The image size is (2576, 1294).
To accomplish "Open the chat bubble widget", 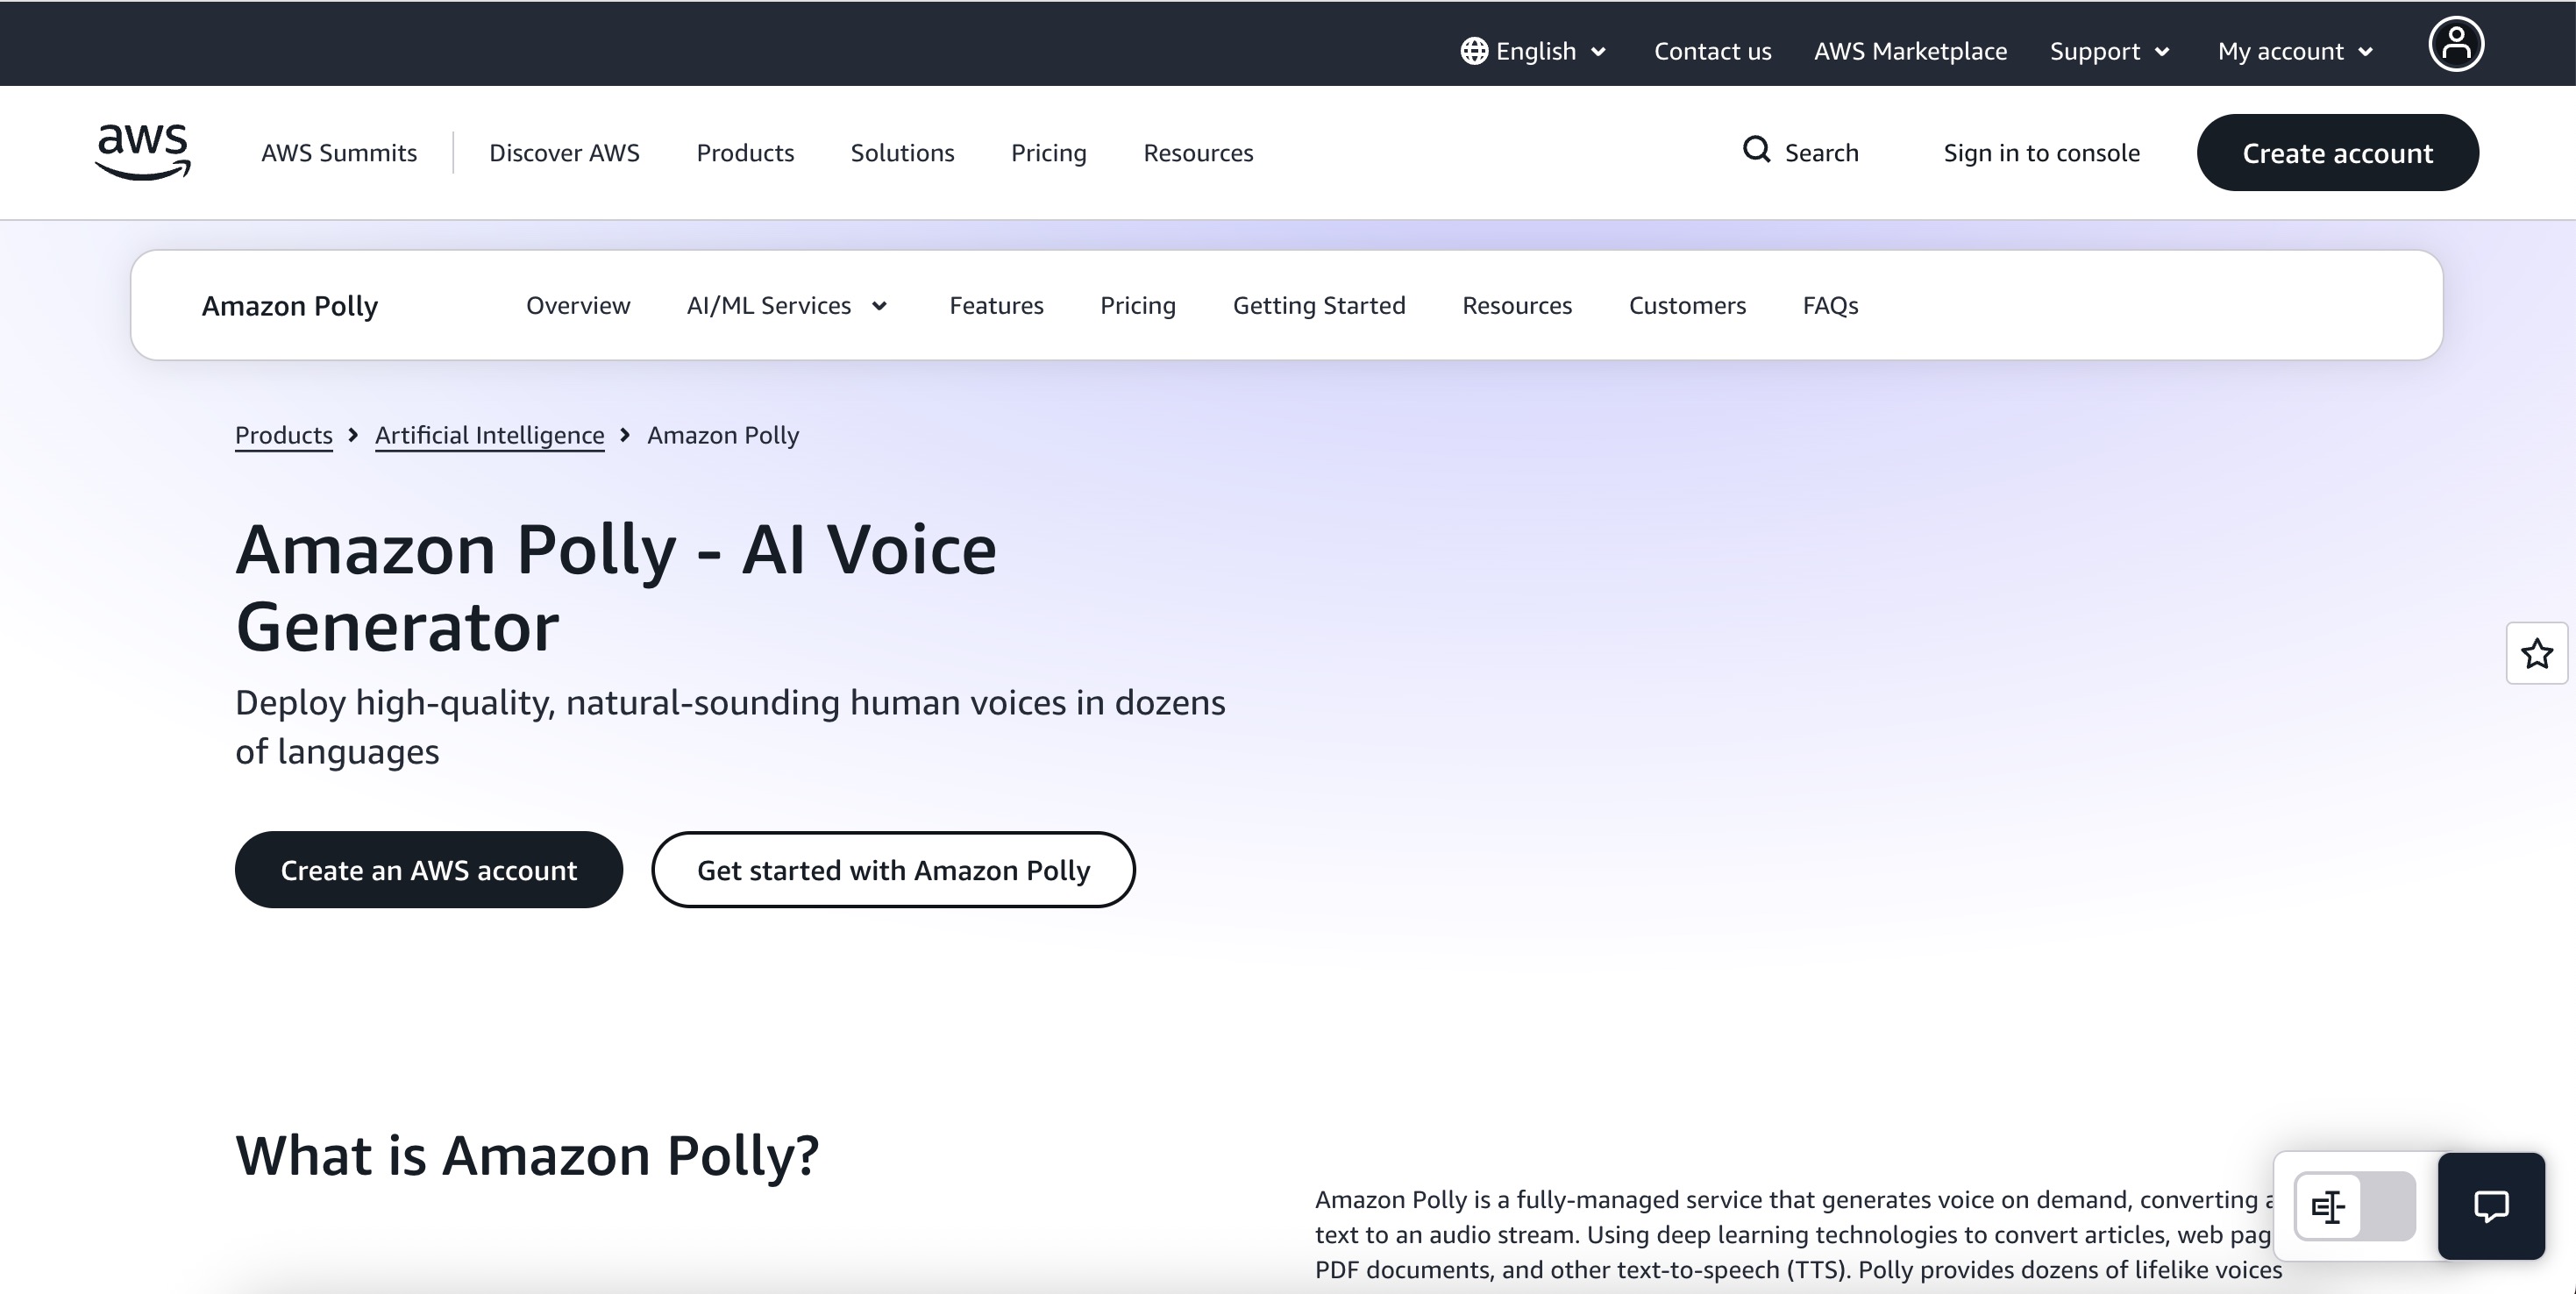I will click(x=2491, y=1206).
